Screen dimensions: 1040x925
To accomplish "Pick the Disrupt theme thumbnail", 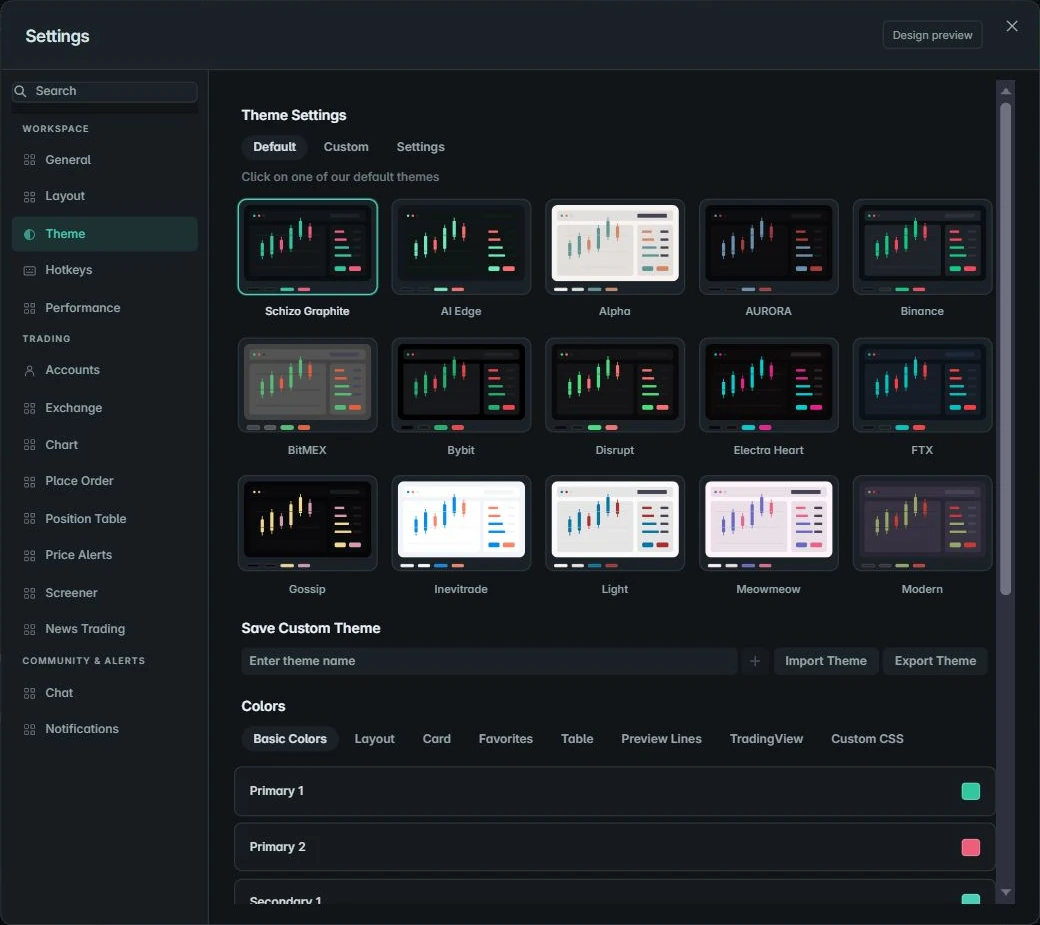I will [615, 385].
